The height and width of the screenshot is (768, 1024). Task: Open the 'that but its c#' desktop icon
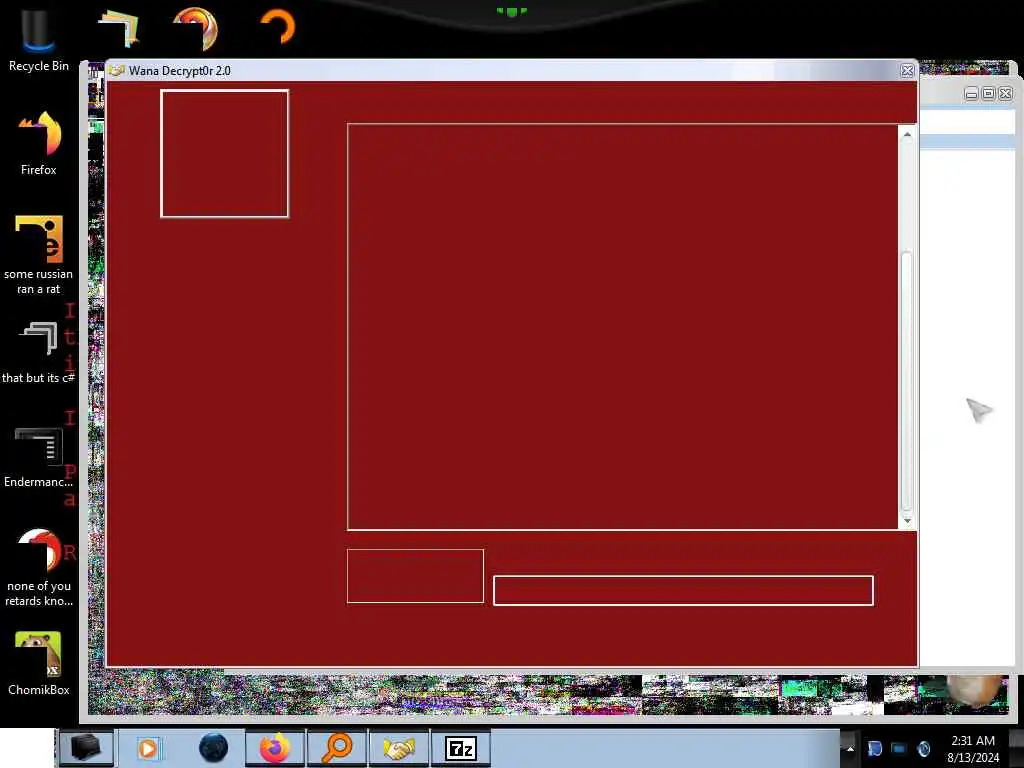[39, 353]
